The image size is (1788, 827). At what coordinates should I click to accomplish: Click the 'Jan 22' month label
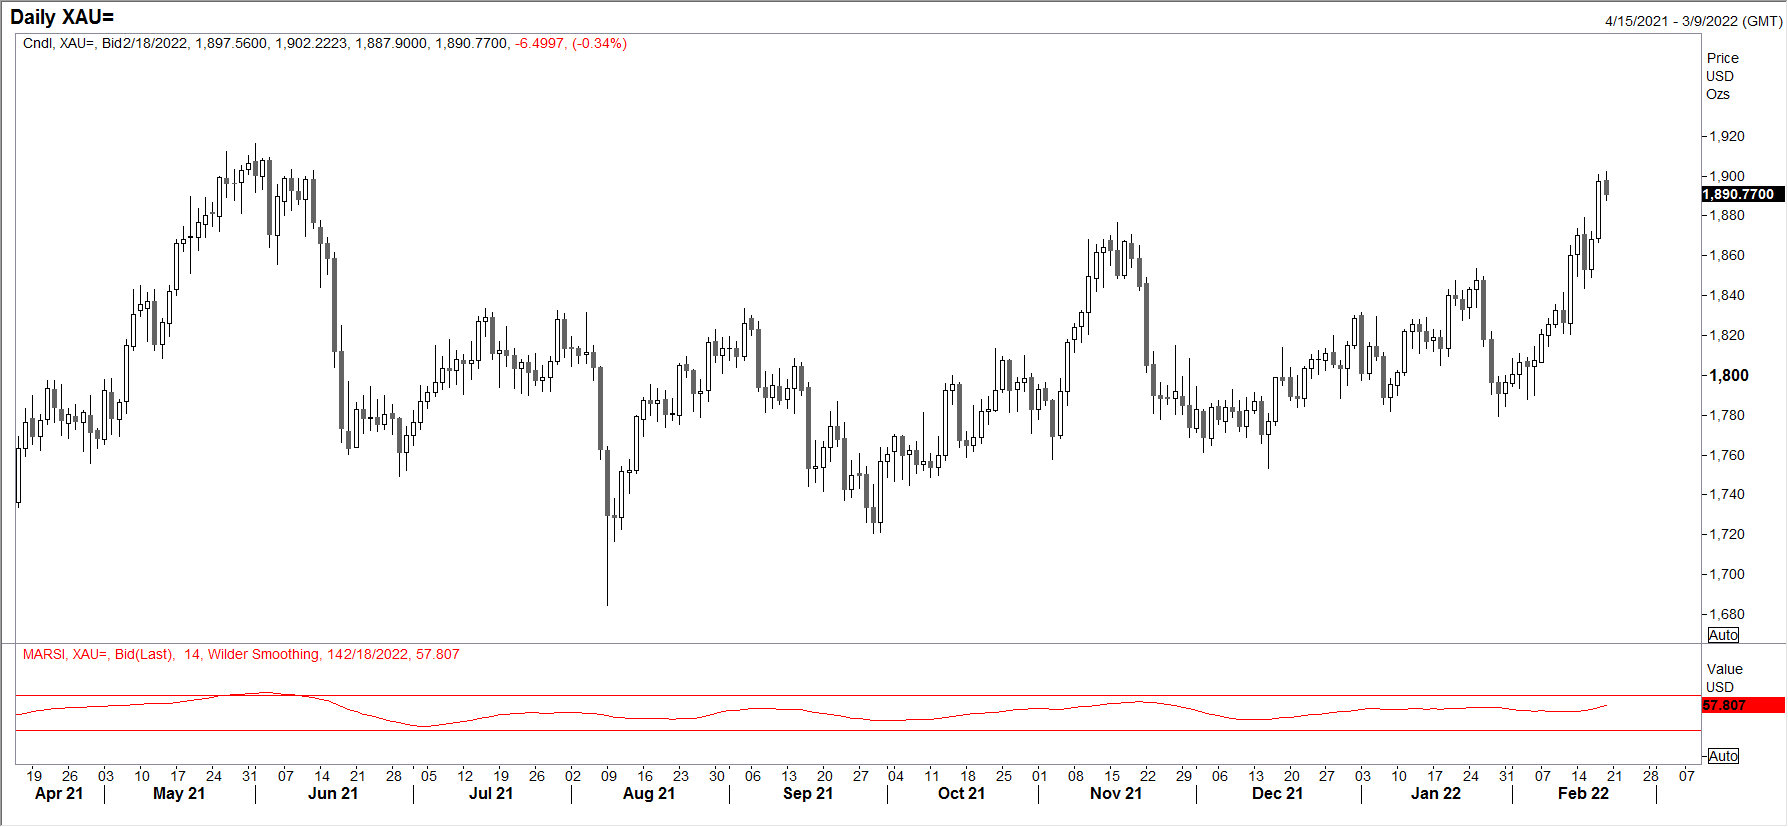tap(1436, 793)
